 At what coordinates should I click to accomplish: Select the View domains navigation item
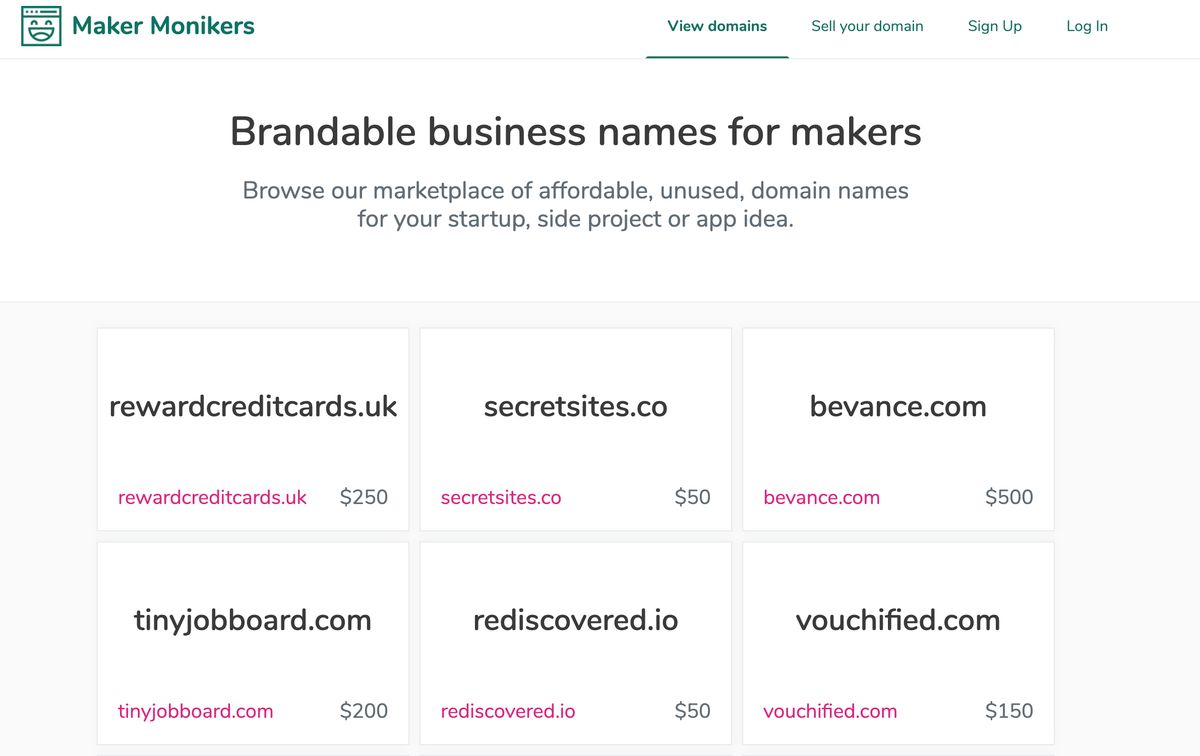717,26
